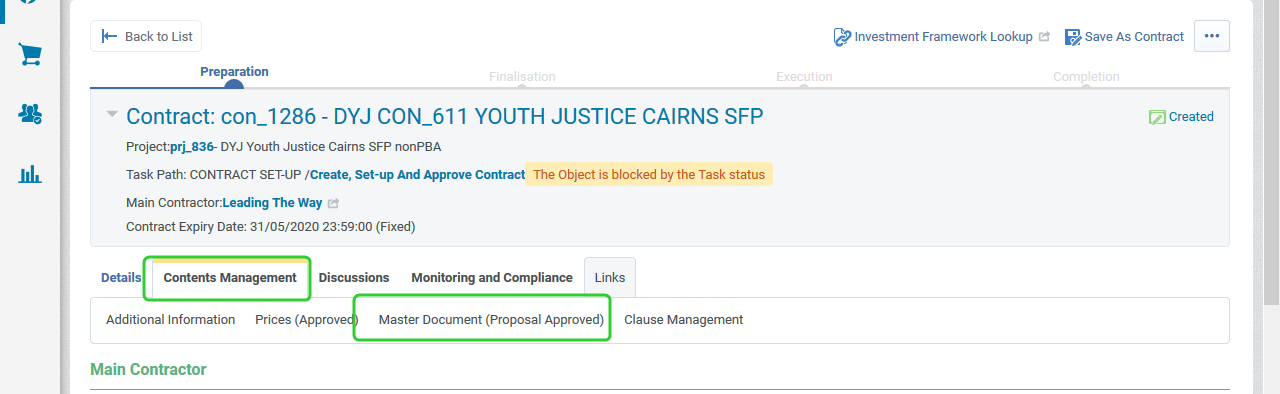Switch to the Details tab
This screenshot has height=394, width=1280.
coord(121,278)
